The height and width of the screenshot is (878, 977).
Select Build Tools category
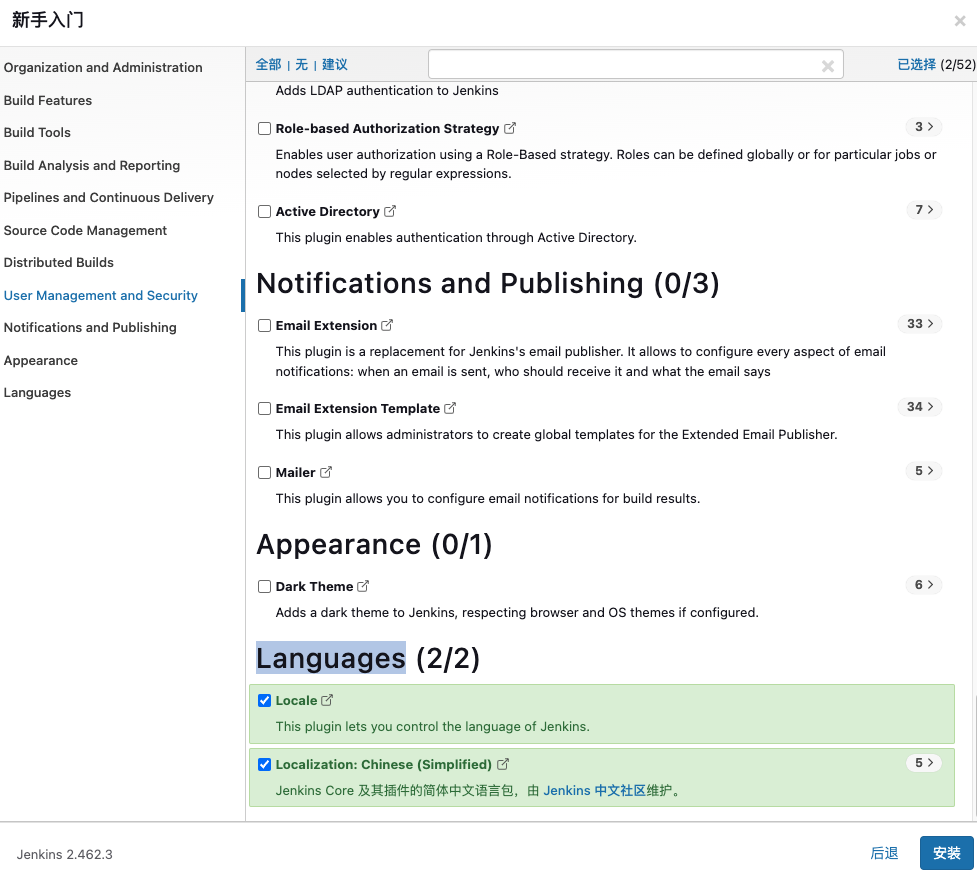click(37, 132)
